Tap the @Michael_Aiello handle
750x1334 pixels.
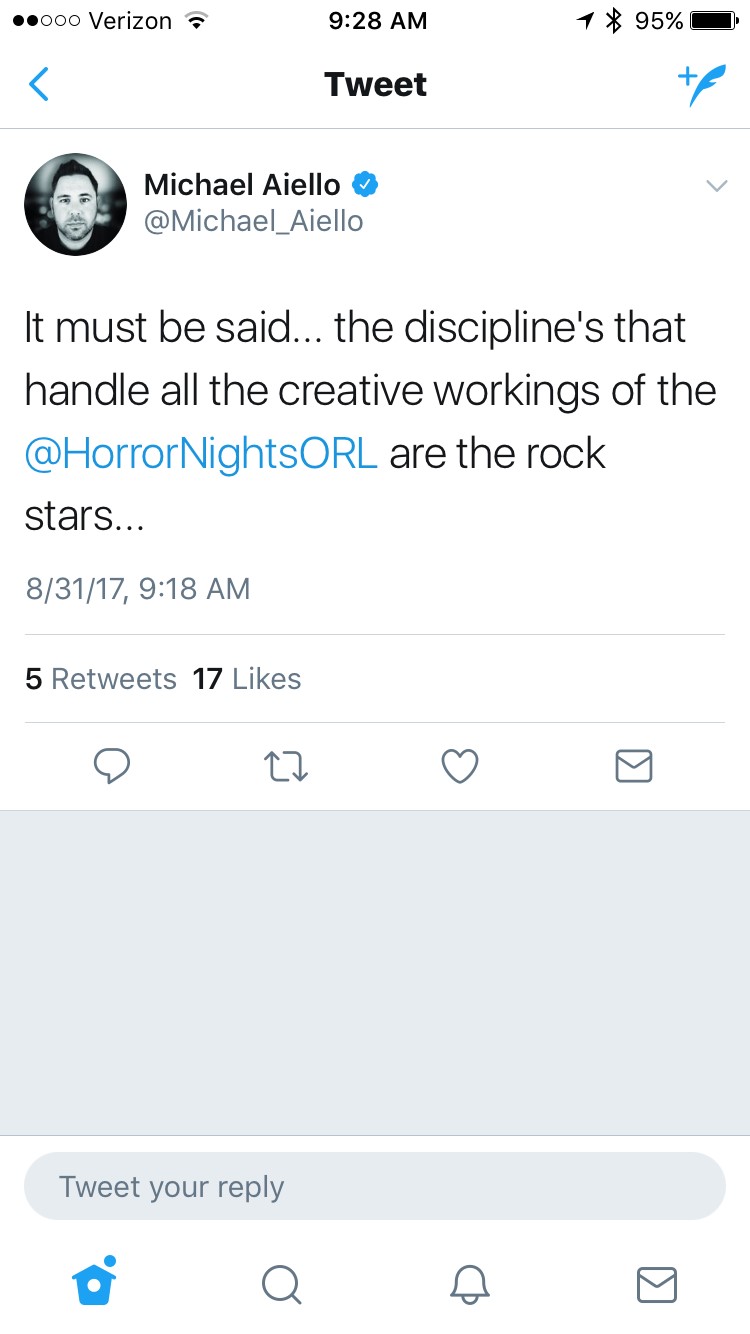click(253, 221)
